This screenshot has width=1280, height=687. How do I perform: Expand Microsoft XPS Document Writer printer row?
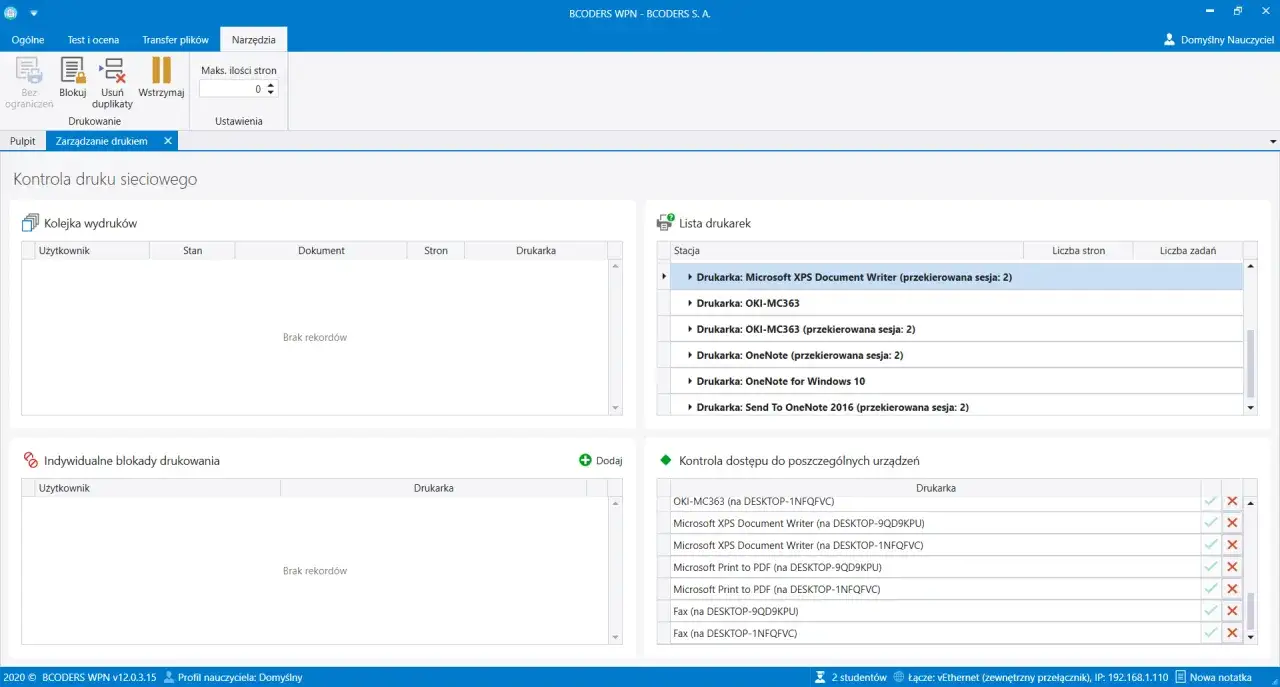690,277
